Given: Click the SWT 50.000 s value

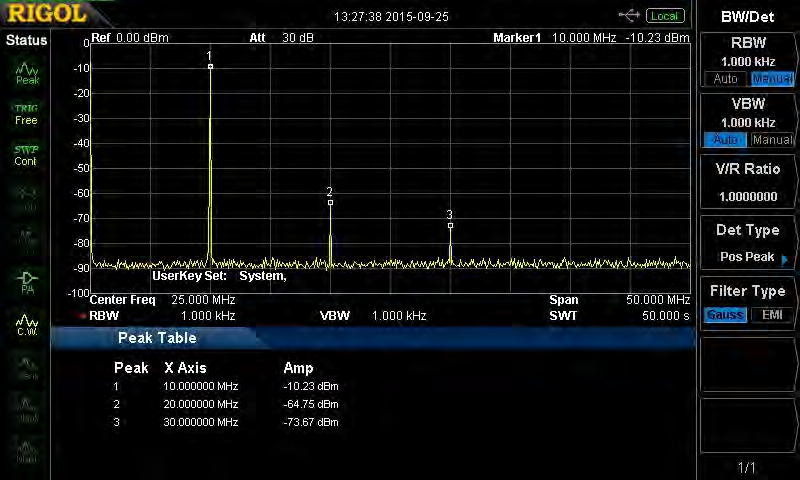Looking at the screenshot, I should click(x=666, y=316).
